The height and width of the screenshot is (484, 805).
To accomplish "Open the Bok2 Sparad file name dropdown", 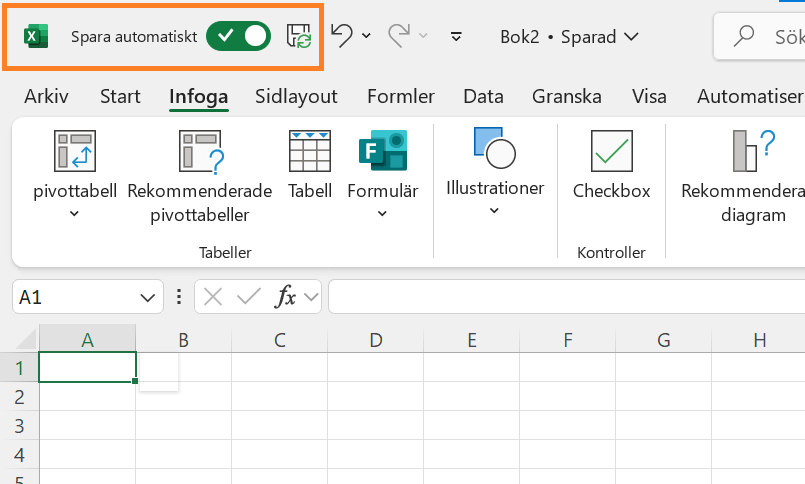I will (x=569, y=37).
